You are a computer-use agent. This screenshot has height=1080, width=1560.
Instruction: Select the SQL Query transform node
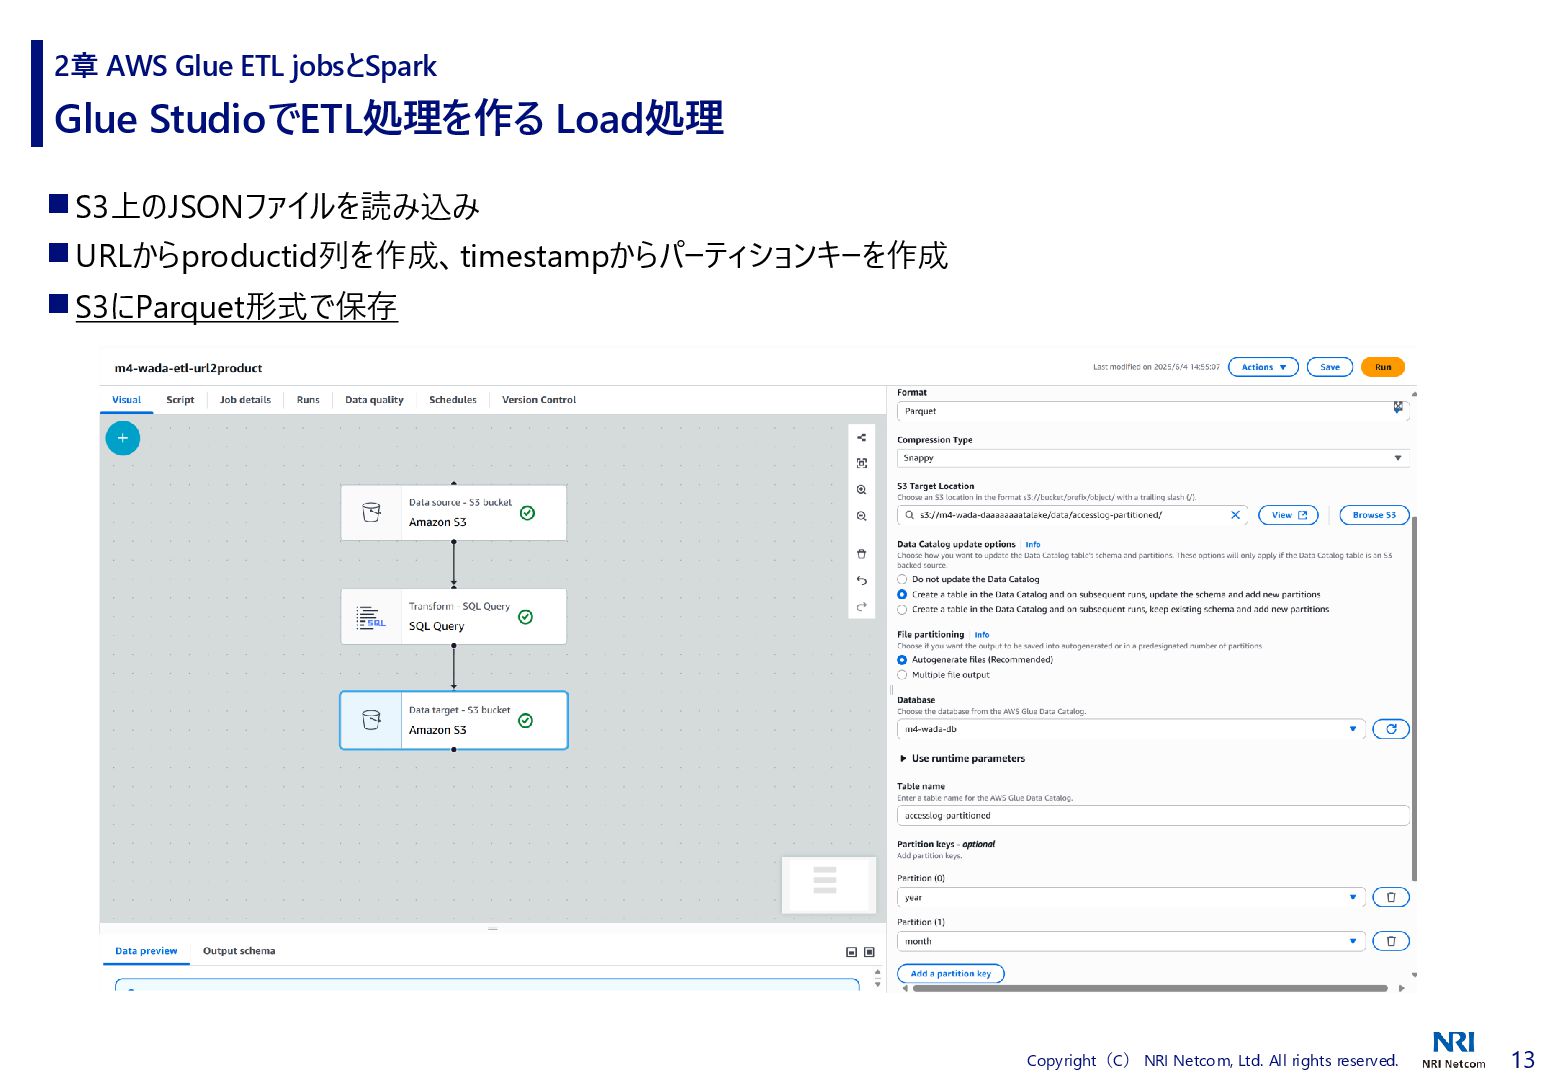pyautogui.click(x=454, y=616)
